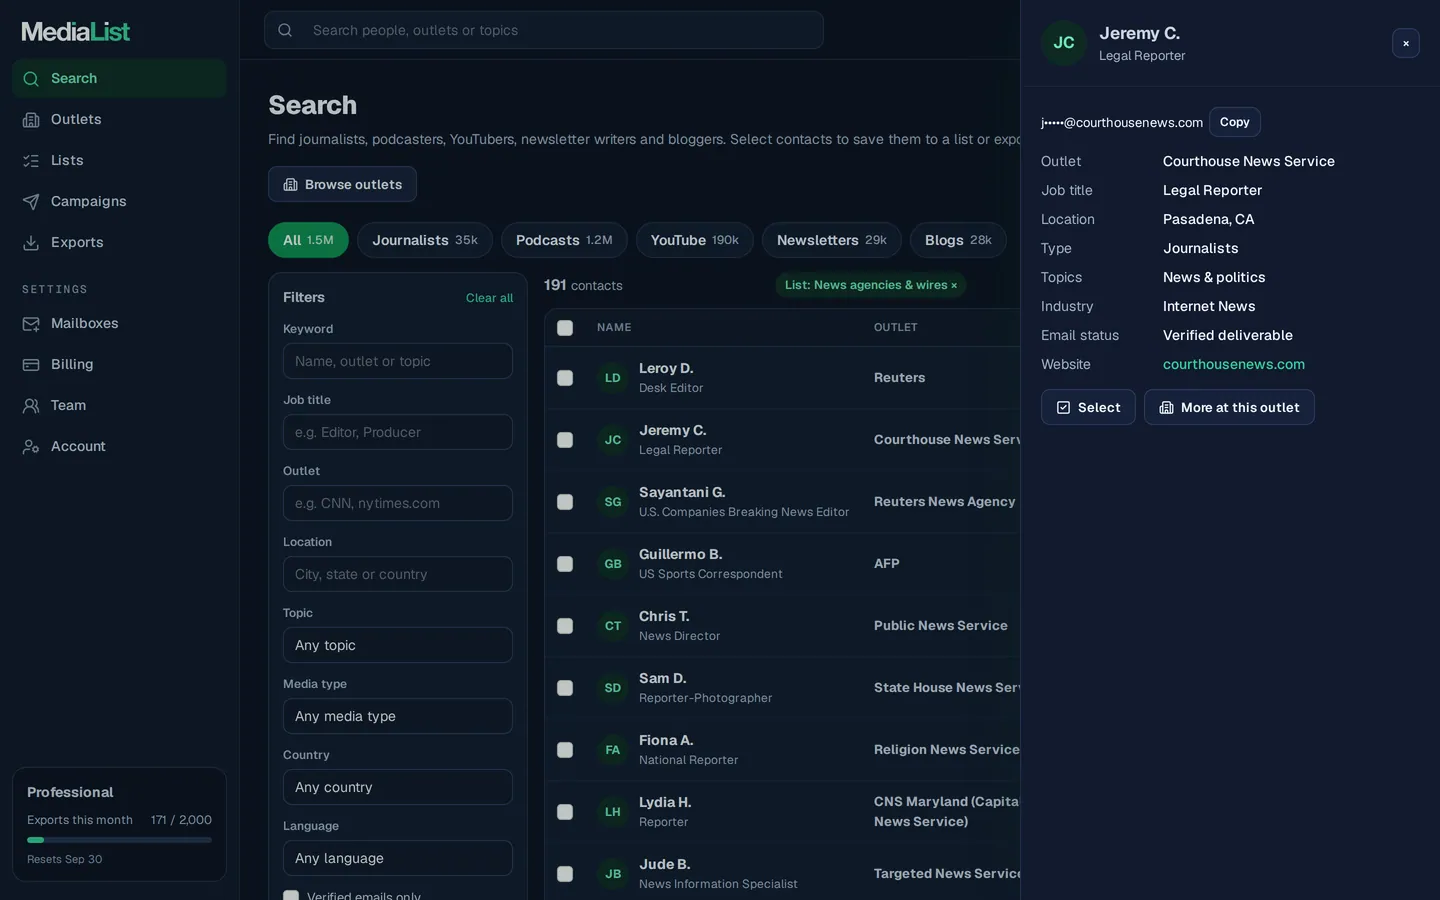Check the box for Leroy D.
The image size is (1440, 900).
[x=565, y=378]
